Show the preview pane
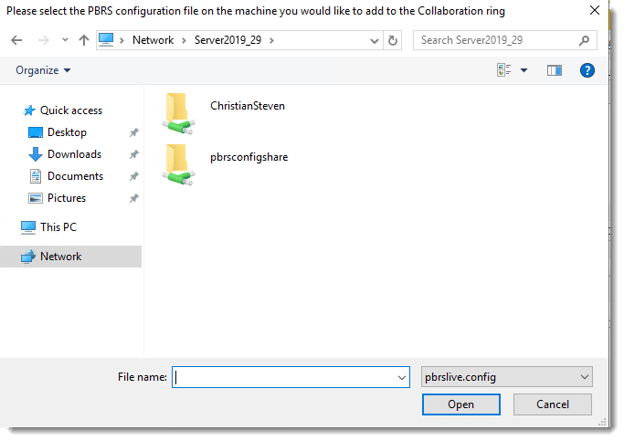624x441 pixels. pos(554,70)
